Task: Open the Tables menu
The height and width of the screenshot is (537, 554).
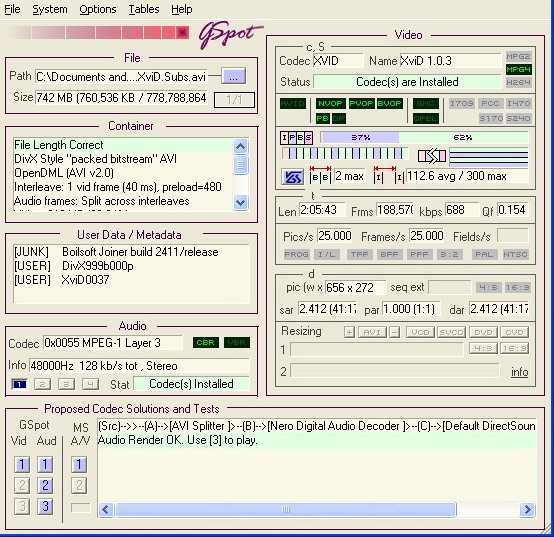Action: 144,9
